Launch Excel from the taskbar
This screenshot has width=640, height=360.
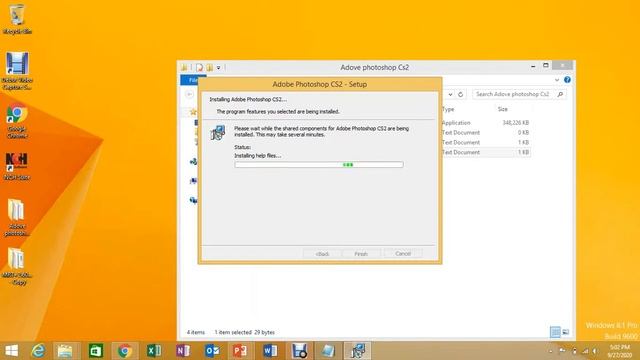pyautogui.click(x=154, y=351)
